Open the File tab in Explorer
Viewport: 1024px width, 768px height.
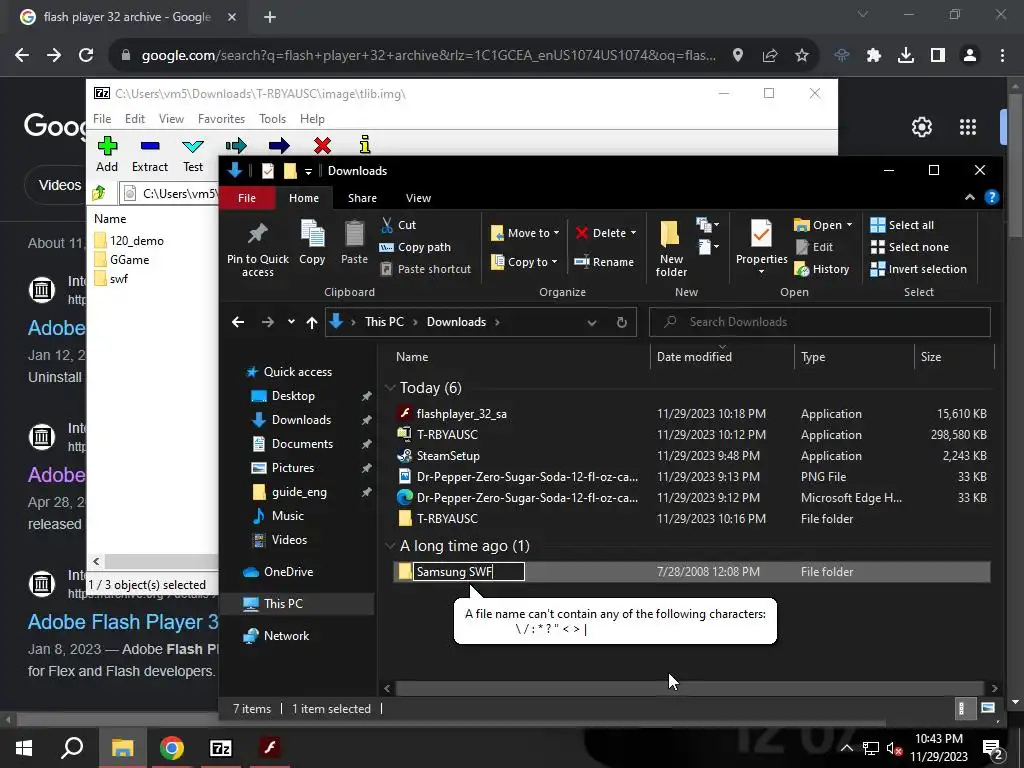(x=247, y=198)
